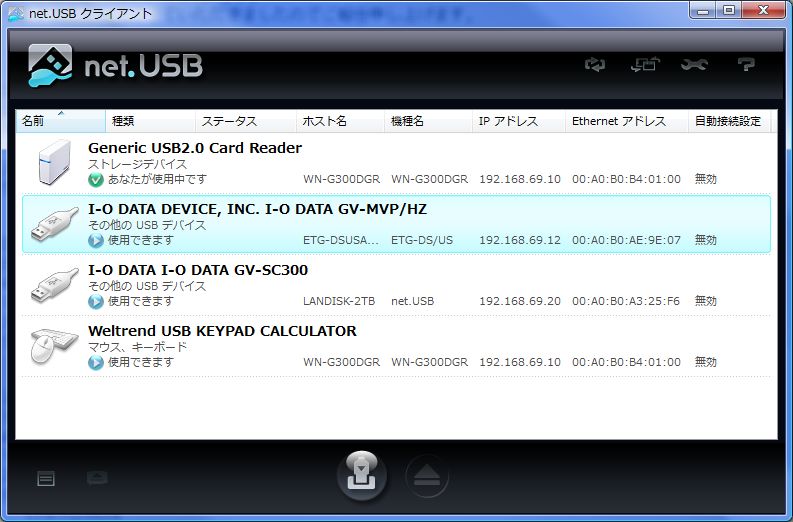Sort by the 種類 column header
The image size is (793, 522).
point(150,121)
